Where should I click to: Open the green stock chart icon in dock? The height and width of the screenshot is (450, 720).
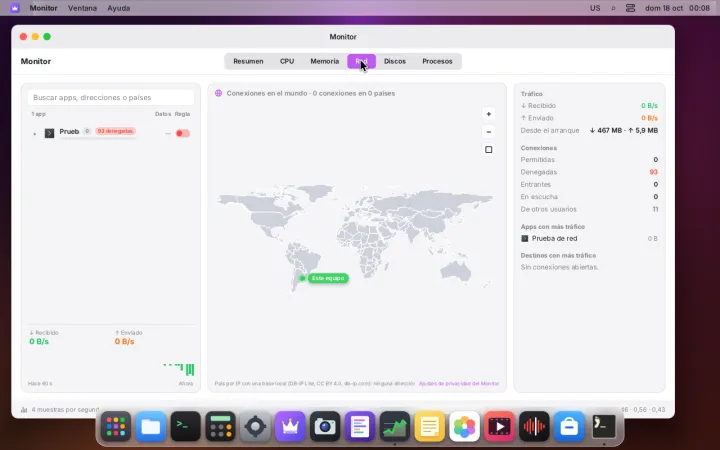tap(395, 427)
